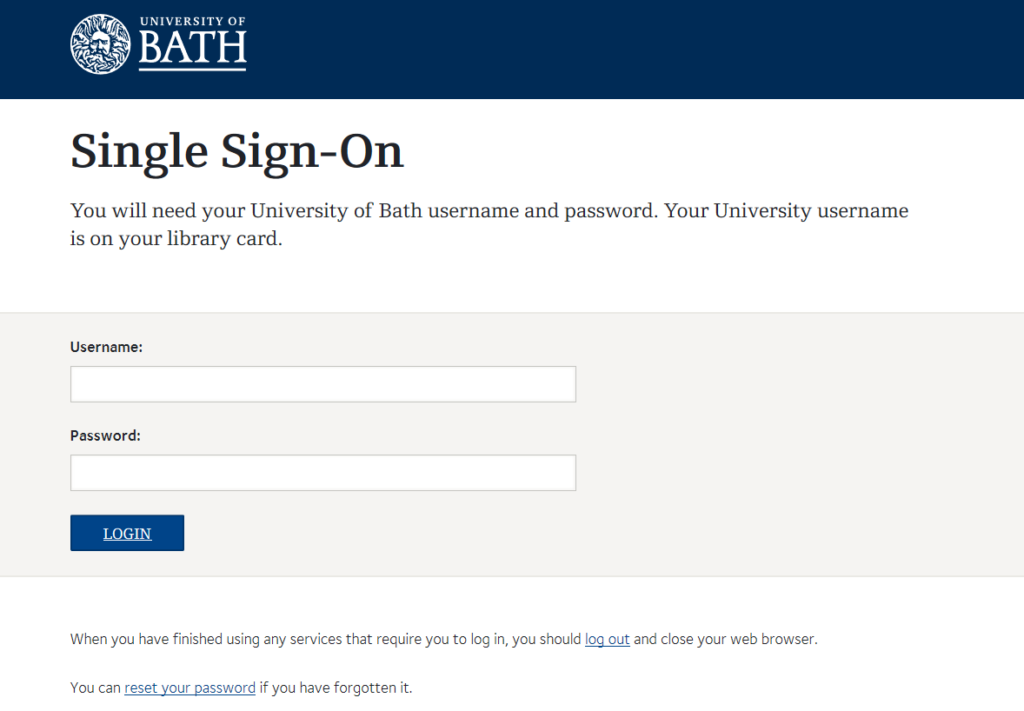Click the 'is on your library card.' line

(x=176, y=238)
